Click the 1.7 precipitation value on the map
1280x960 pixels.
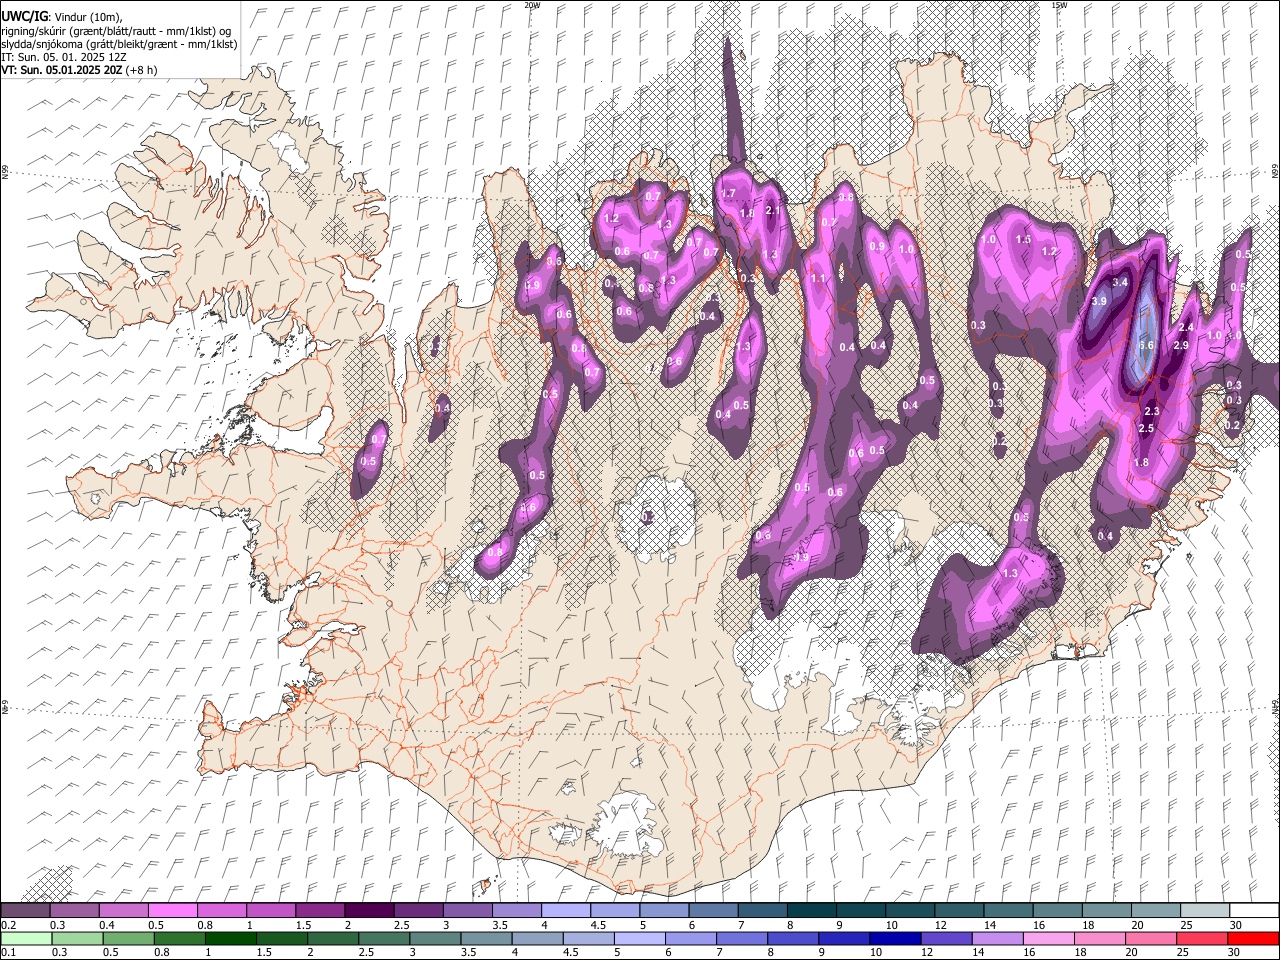[728, 194]
